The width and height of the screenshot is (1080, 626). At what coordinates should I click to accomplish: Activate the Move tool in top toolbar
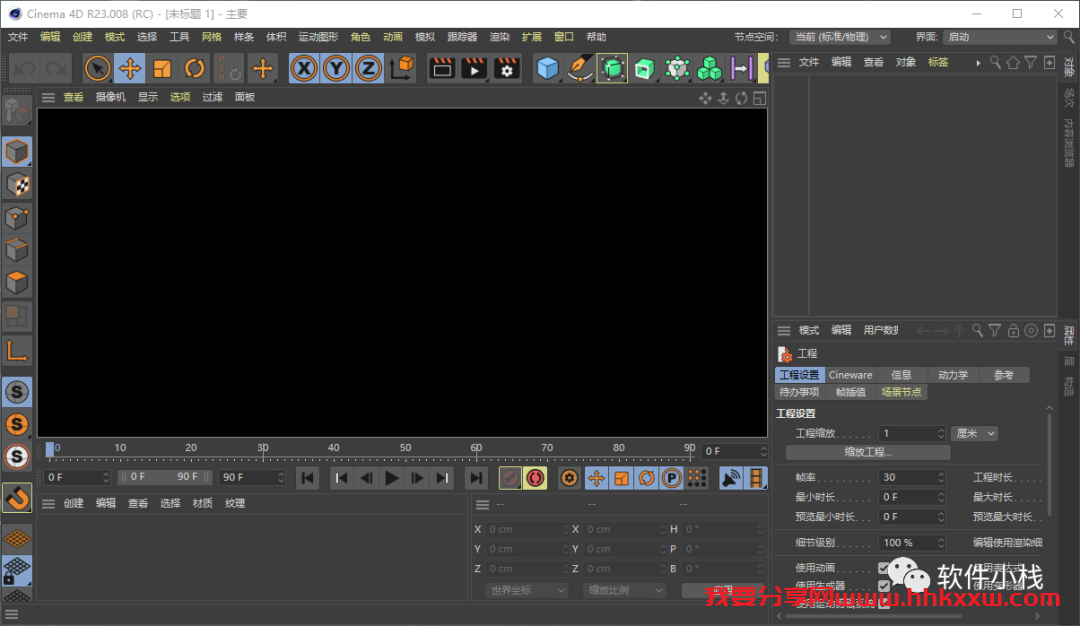(129, 68)
